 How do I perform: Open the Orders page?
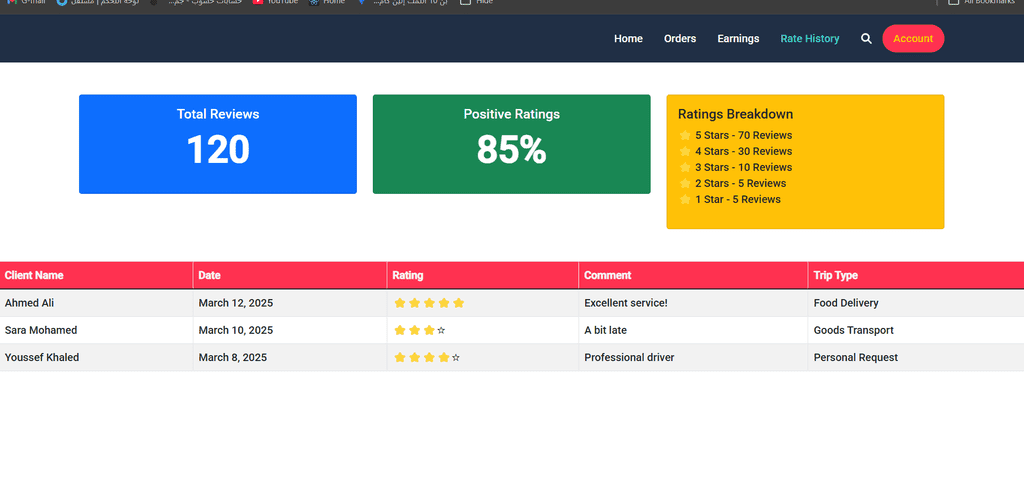pyautogui.click(x=680, y=39)
